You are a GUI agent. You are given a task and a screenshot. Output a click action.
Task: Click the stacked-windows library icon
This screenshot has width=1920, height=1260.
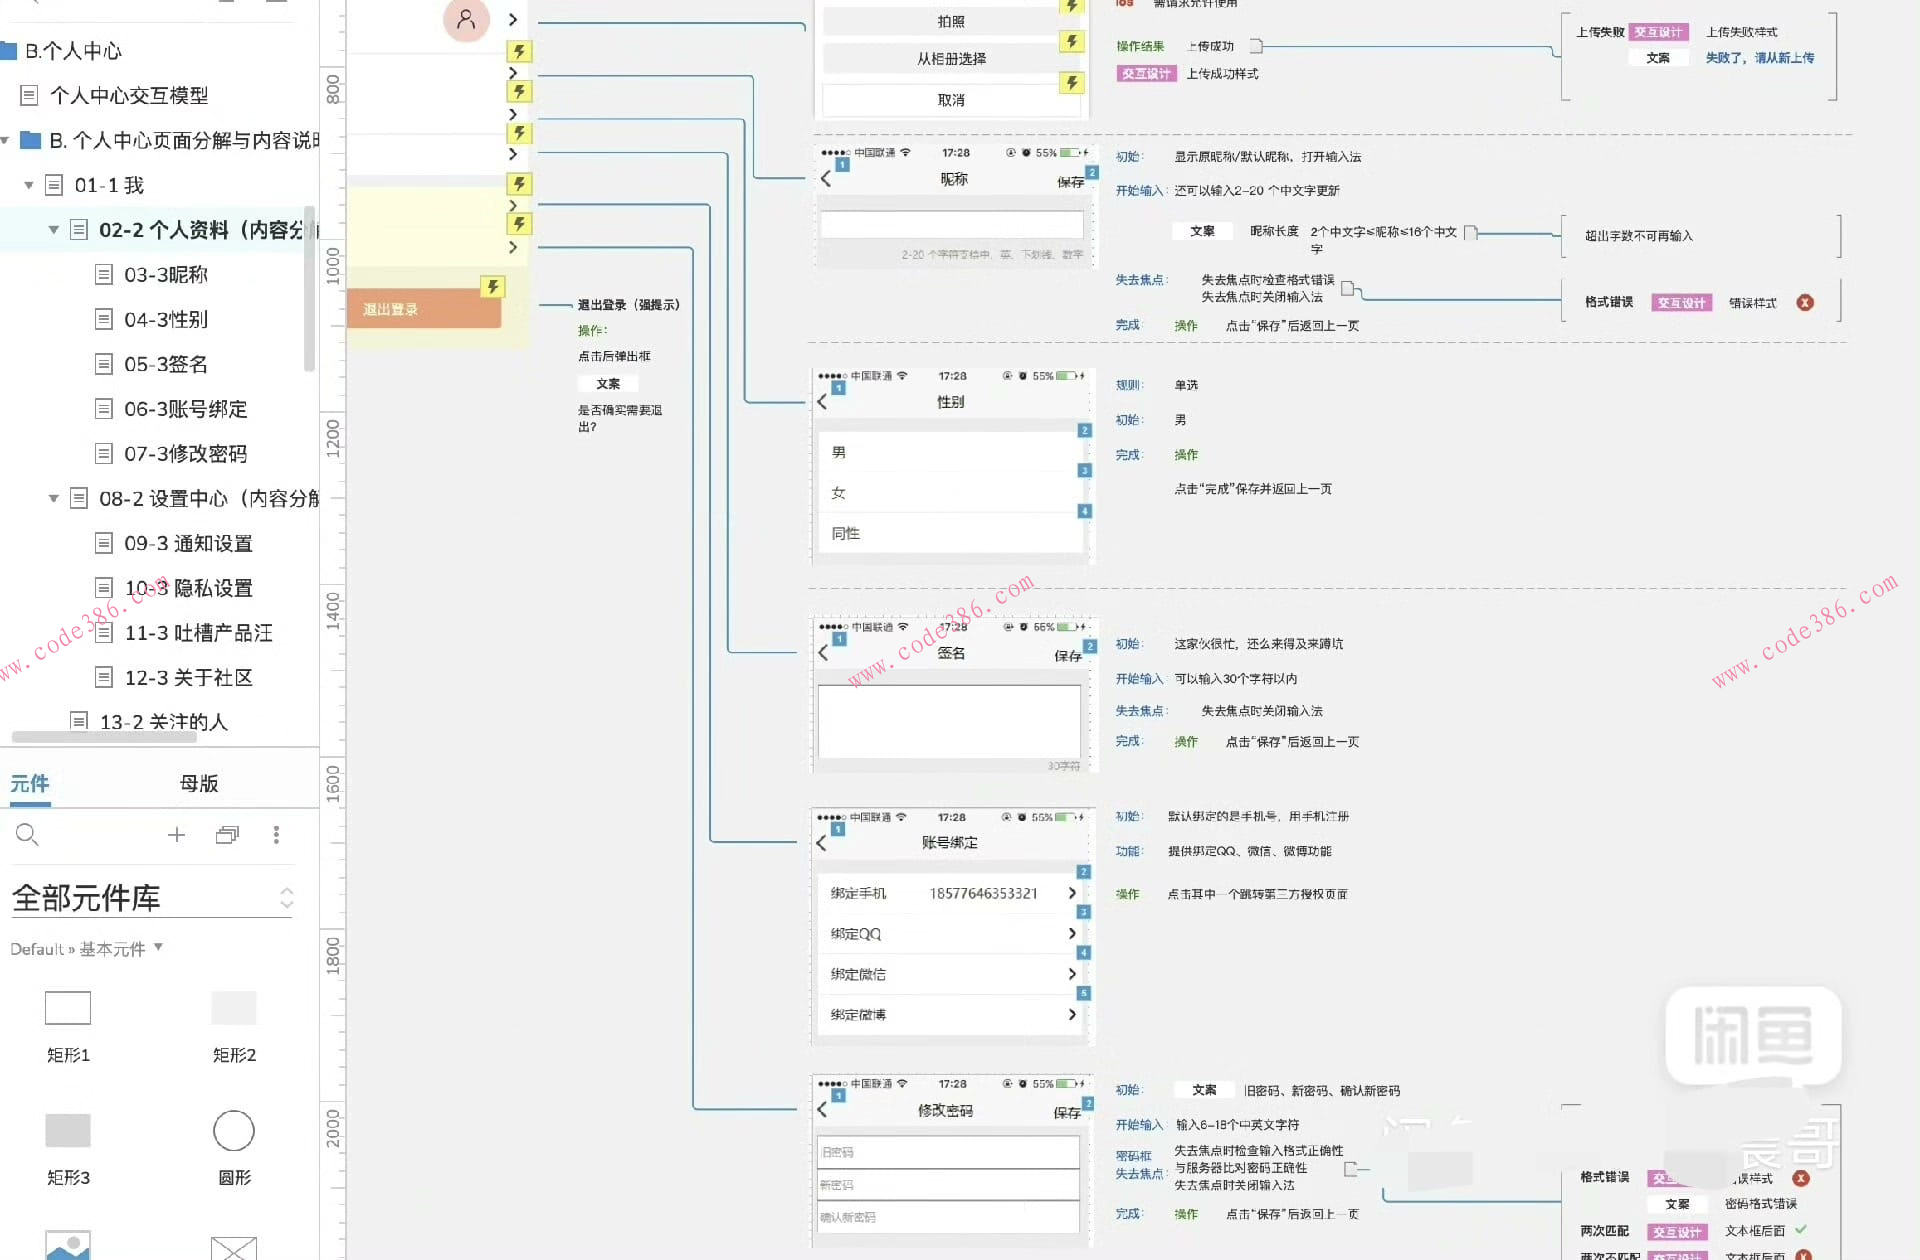tap(227, 834)
